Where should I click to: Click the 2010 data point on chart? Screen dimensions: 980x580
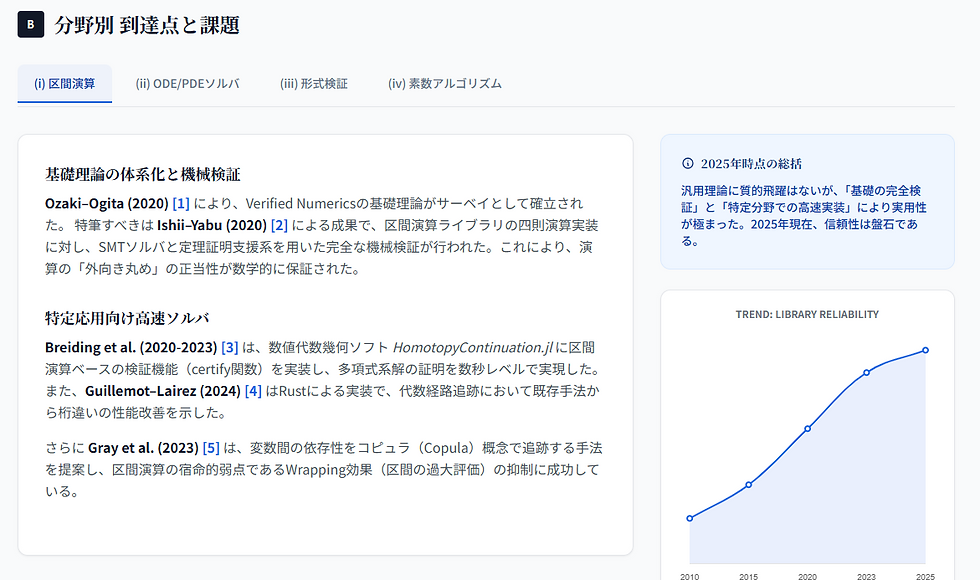pyautogui.click(x=689, y=518)
